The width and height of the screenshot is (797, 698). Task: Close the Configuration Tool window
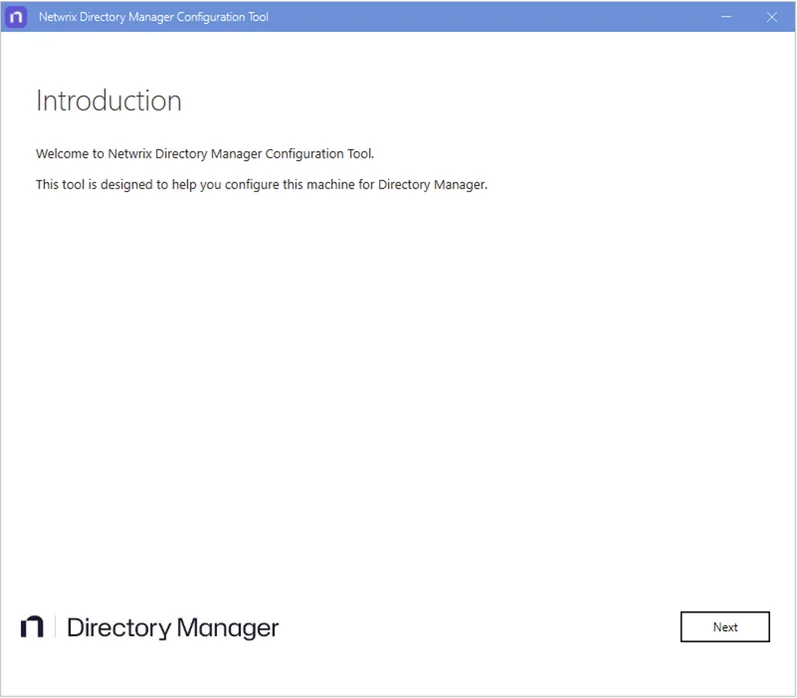tap(772, 17)
